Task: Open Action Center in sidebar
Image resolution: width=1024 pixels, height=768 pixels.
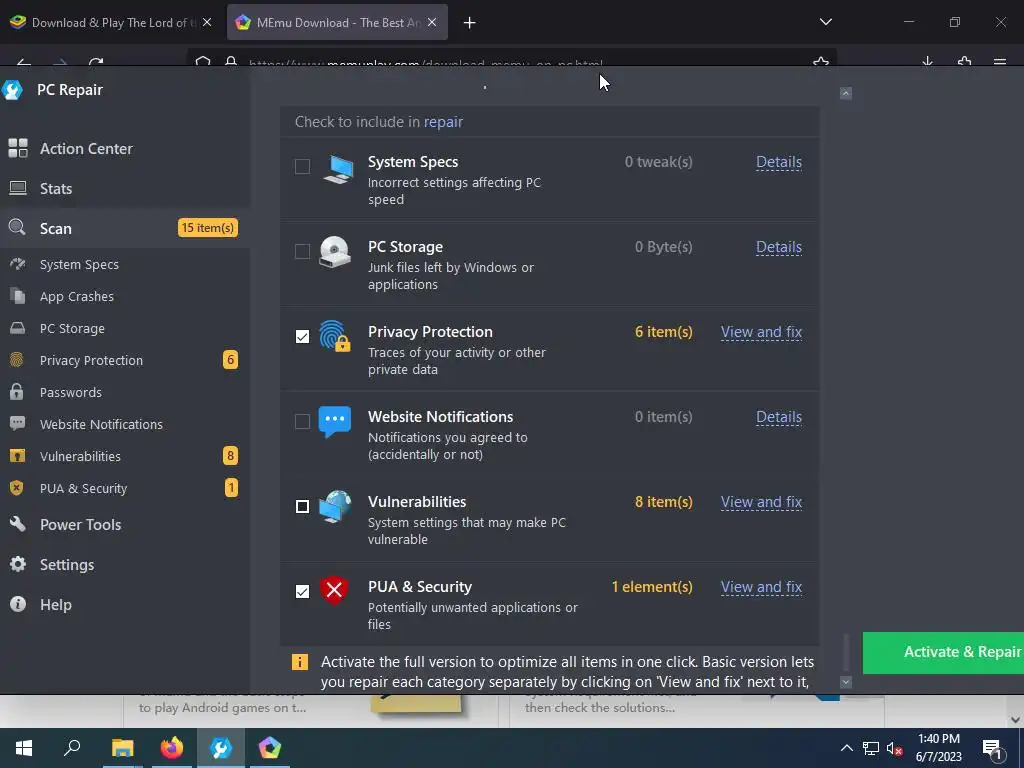Action: tap(86, 149)
